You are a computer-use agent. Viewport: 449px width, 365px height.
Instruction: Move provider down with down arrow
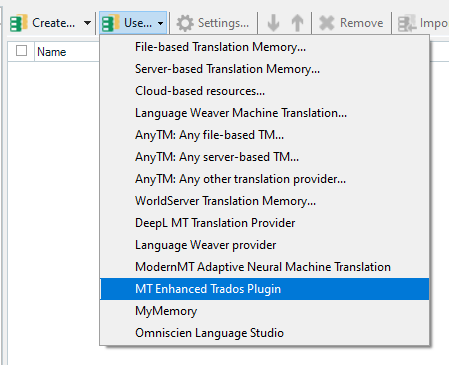273,23
